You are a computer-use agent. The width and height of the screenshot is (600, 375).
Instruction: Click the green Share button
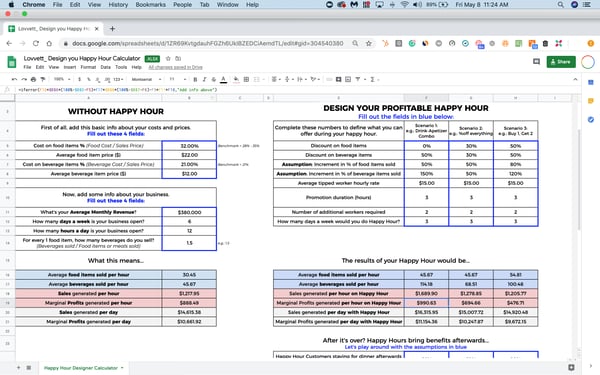click(561, 62)
